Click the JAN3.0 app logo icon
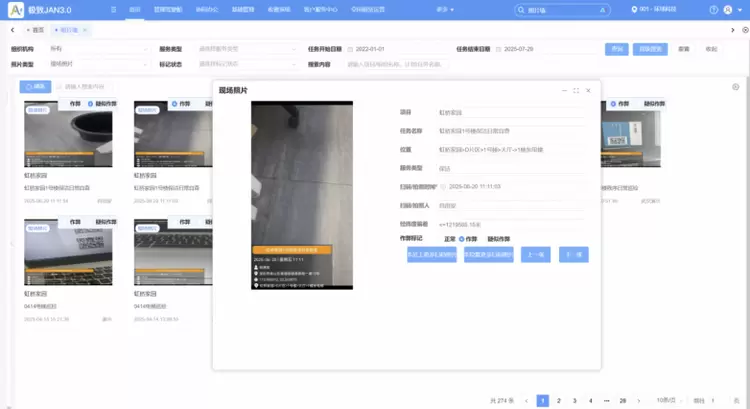750x409 pixels. click(x=14, y=9)
